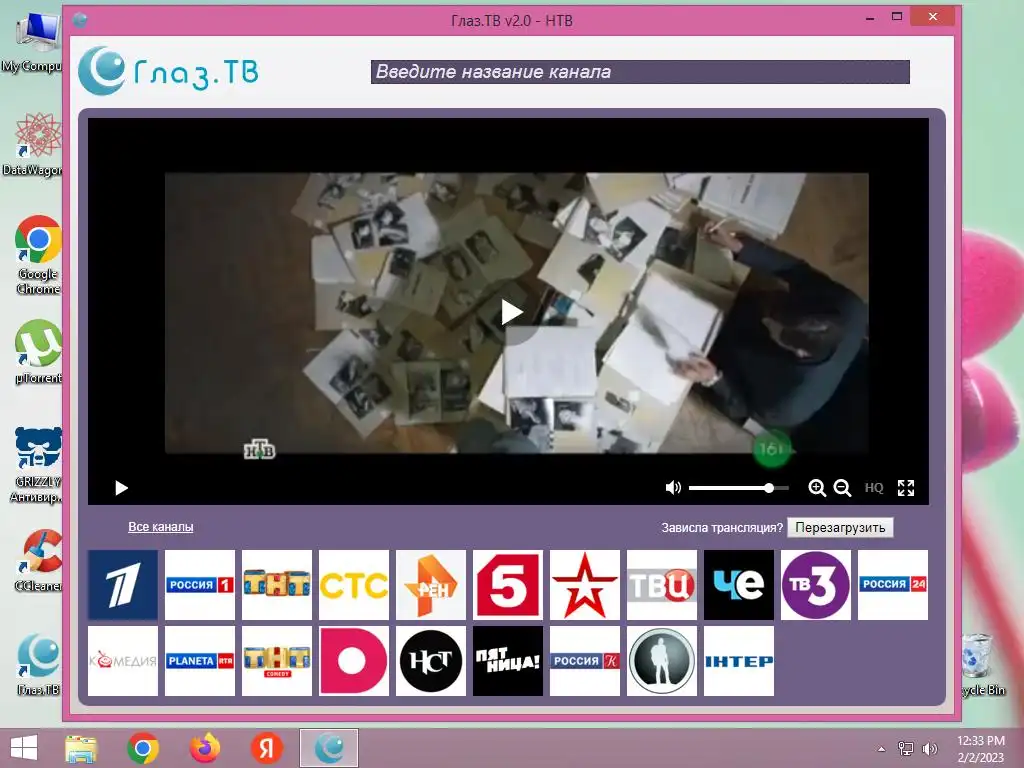Switch to Planeta RTR channel
The height and width of the screenshot is (768, 1024).
pos(200,661)
